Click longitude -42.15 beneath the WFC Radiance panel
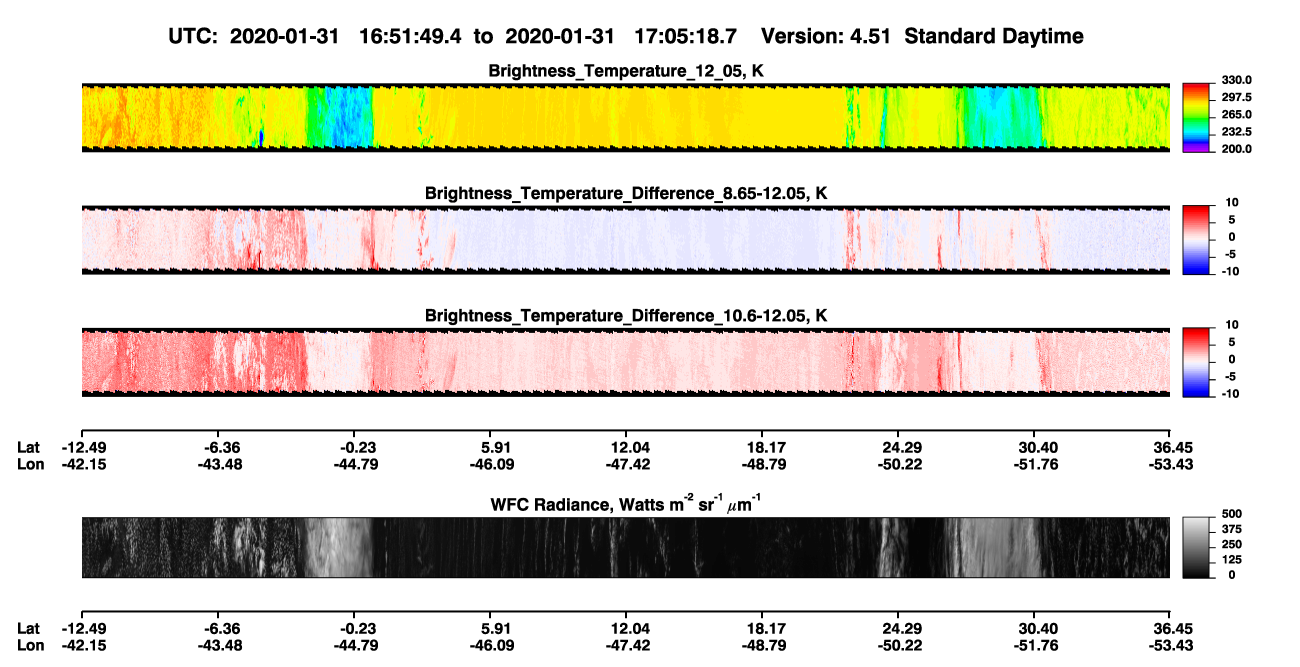 (84, 645)
